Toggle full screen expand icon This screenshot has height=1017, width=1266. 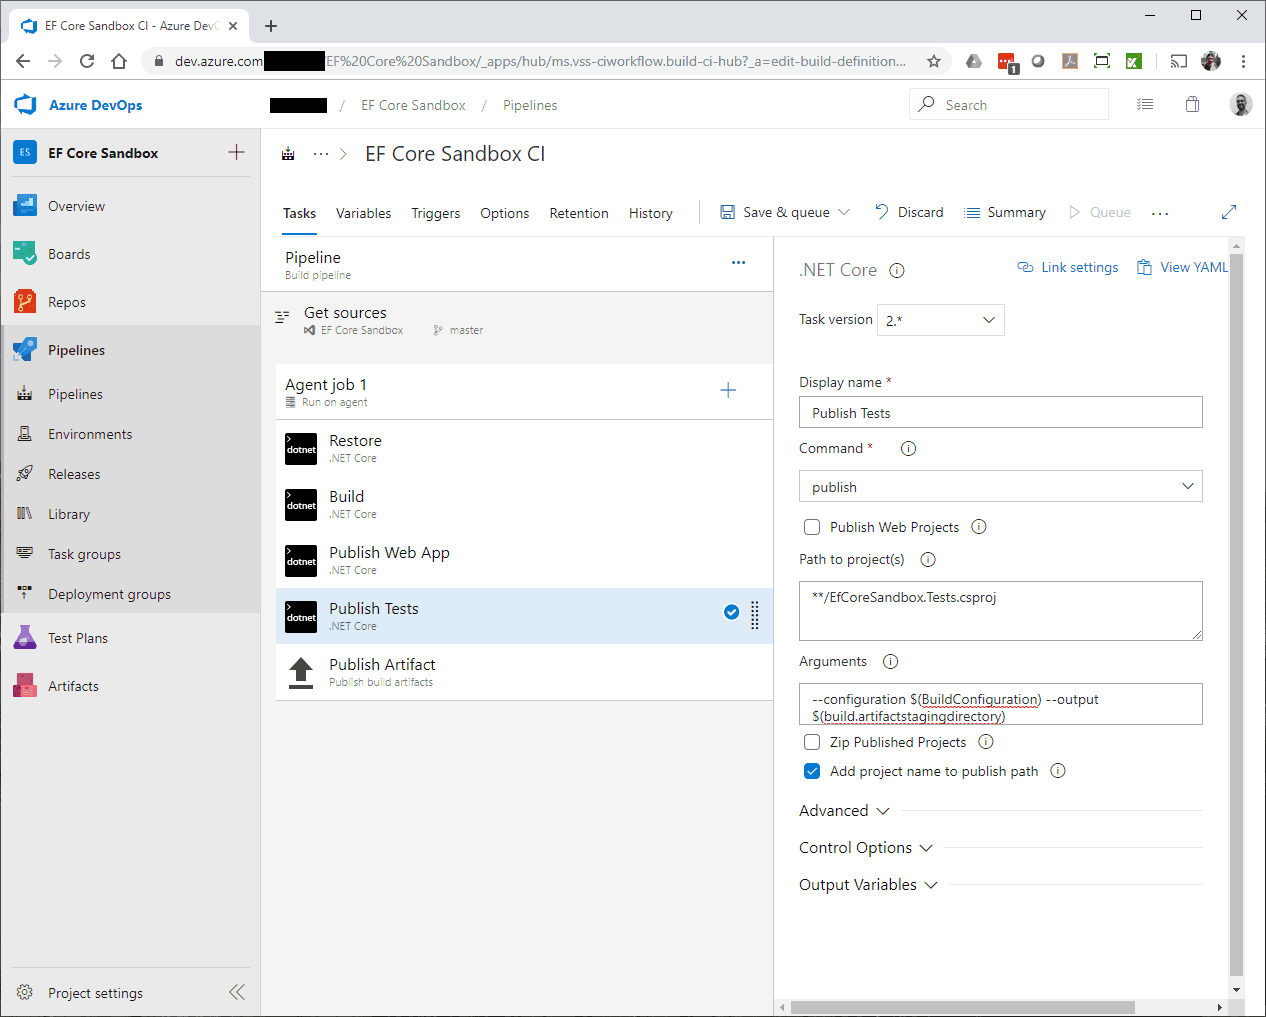tap(1229, 212)
